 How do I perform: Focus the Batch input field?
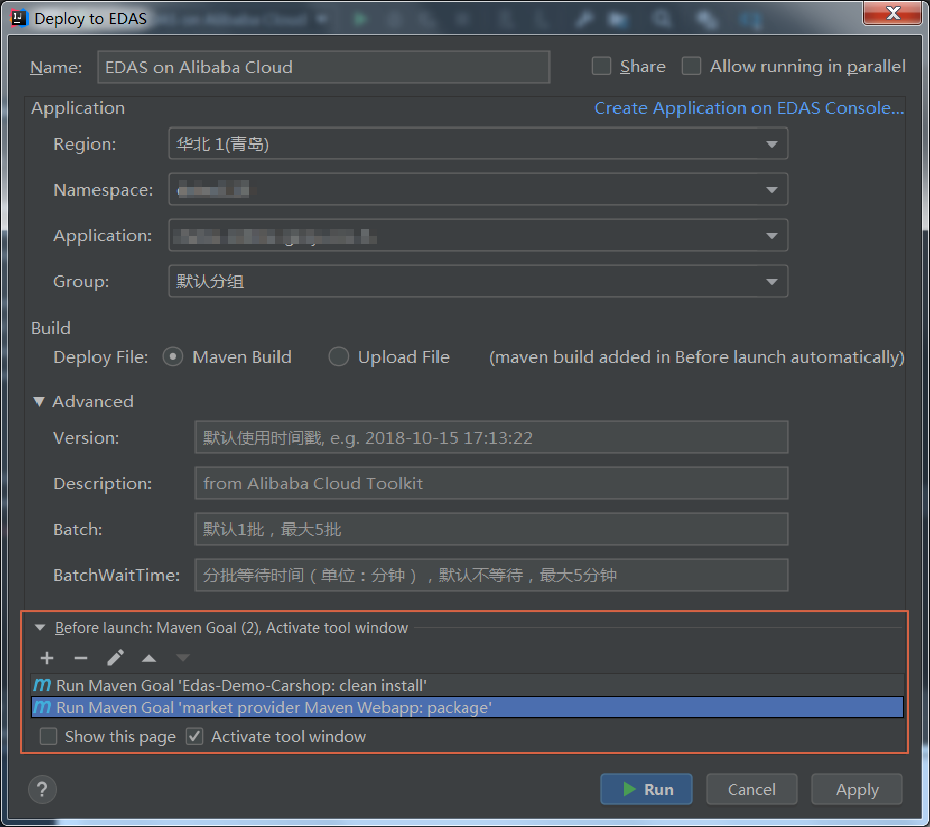[x=491, y=529]
